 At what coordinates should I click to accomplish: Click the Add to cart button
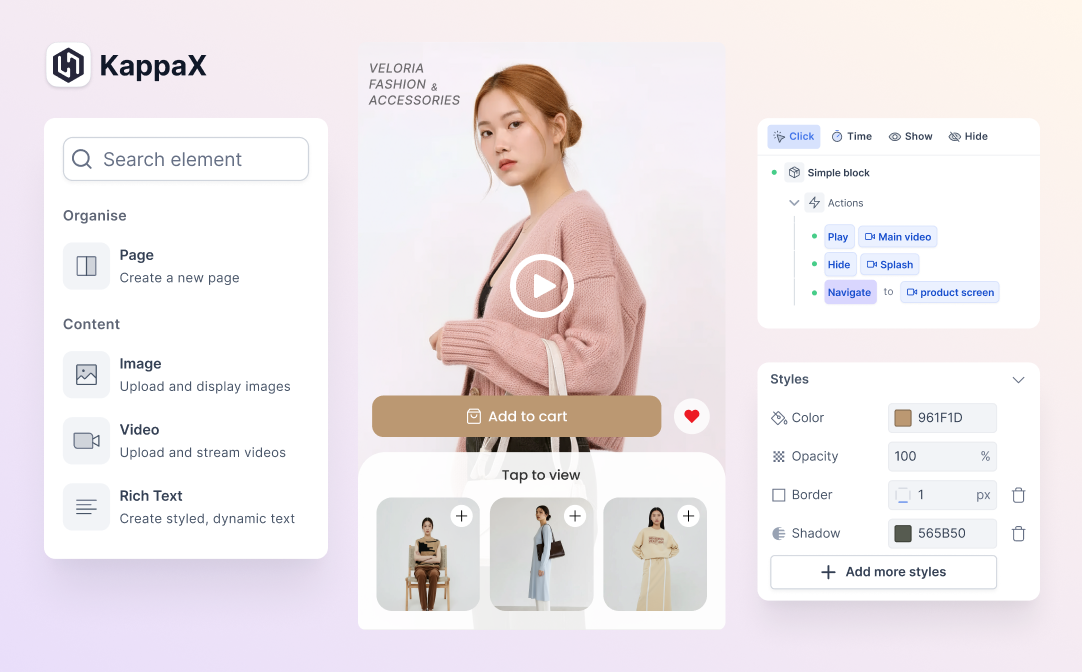(516, 416)
